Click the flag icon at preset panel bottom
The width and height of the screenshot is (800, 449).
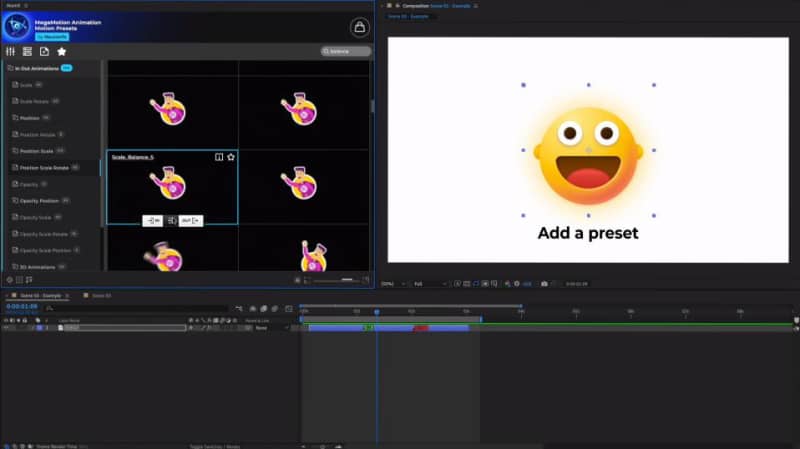tap(29, 280)
